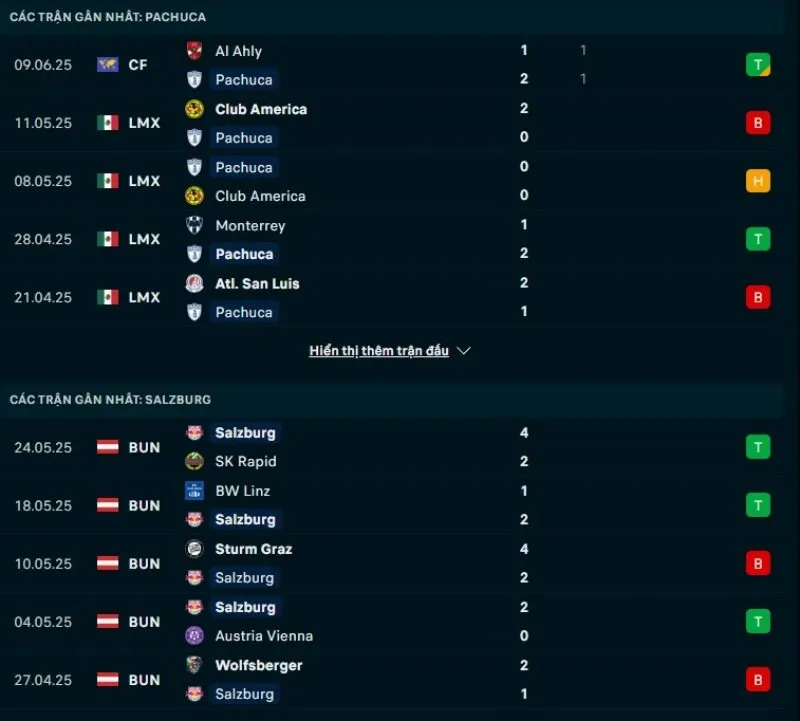Screen dimensions: 800x721
Task: Click the Club America eagle crest
Action: tap(196, 109)
